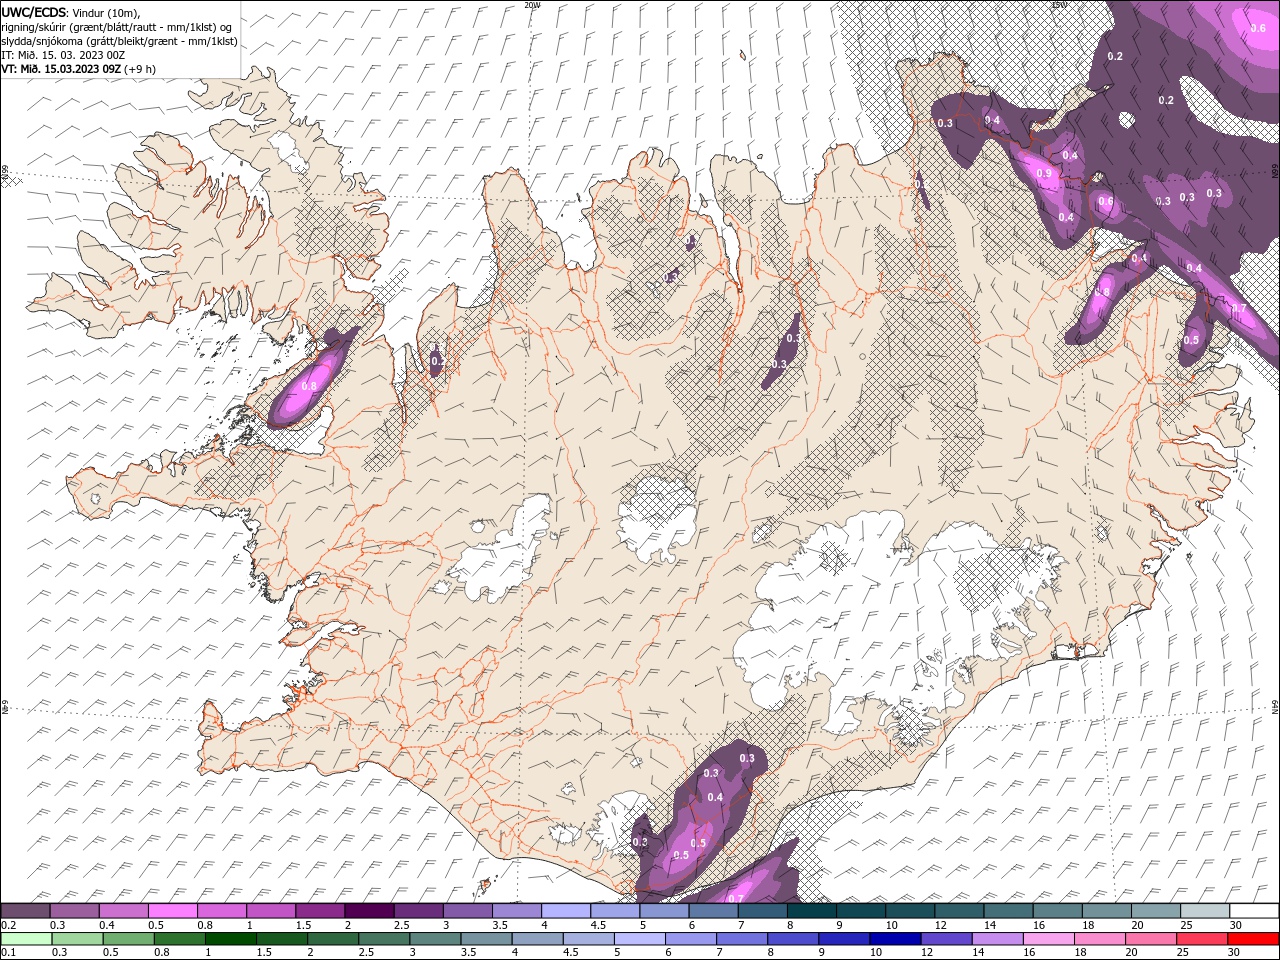Image resolution: width=1280 pixels, height=960 pixels.
Task: Select the white 30 swatch in snow legend
Action: coord(1254,911)
